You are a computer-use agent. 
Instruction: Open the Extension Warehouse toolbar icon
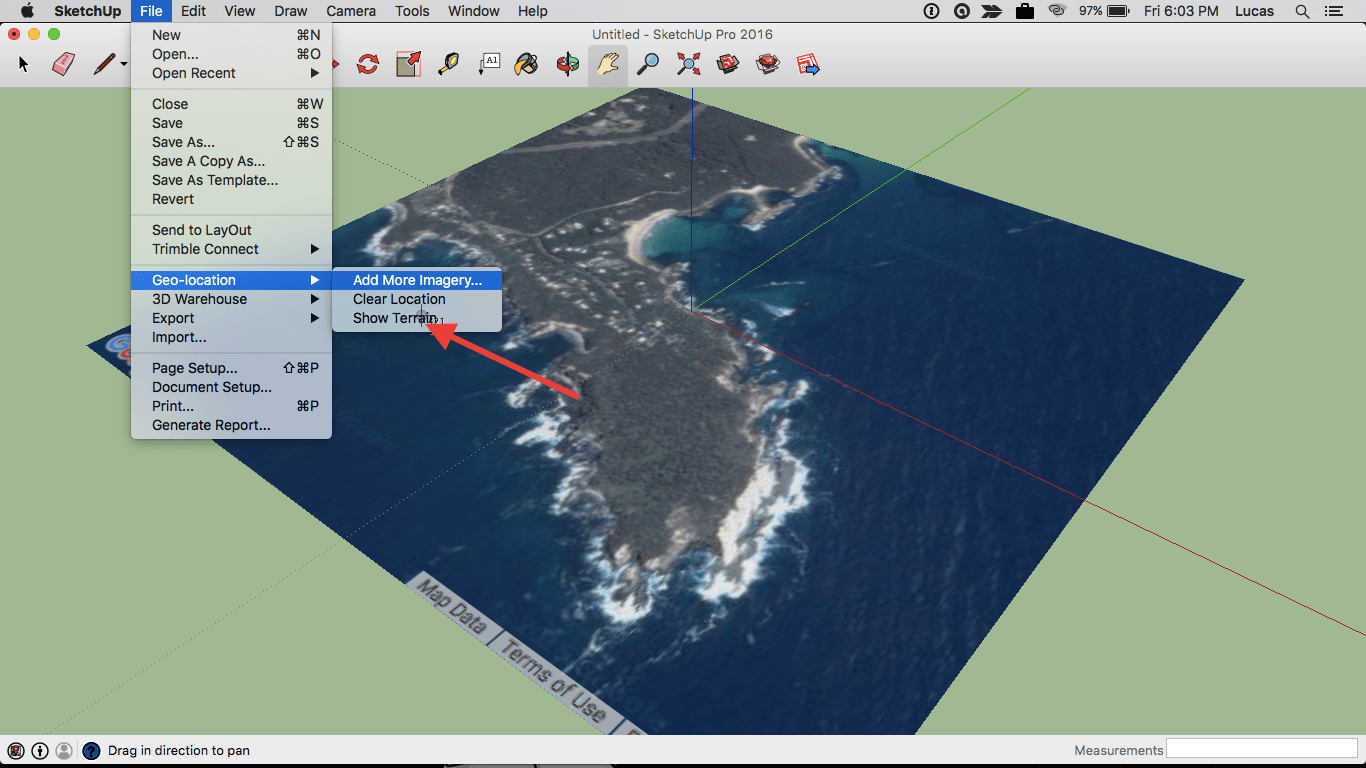[x=768, y=65]
